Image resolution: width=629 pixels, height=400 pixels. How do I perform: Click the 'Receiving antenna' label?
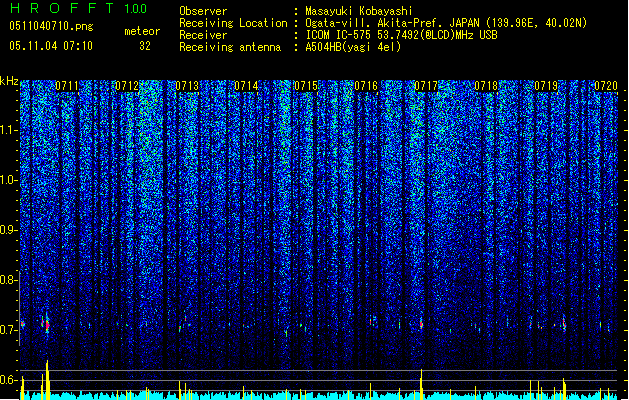pyautogui.click(x=230, y=47)
